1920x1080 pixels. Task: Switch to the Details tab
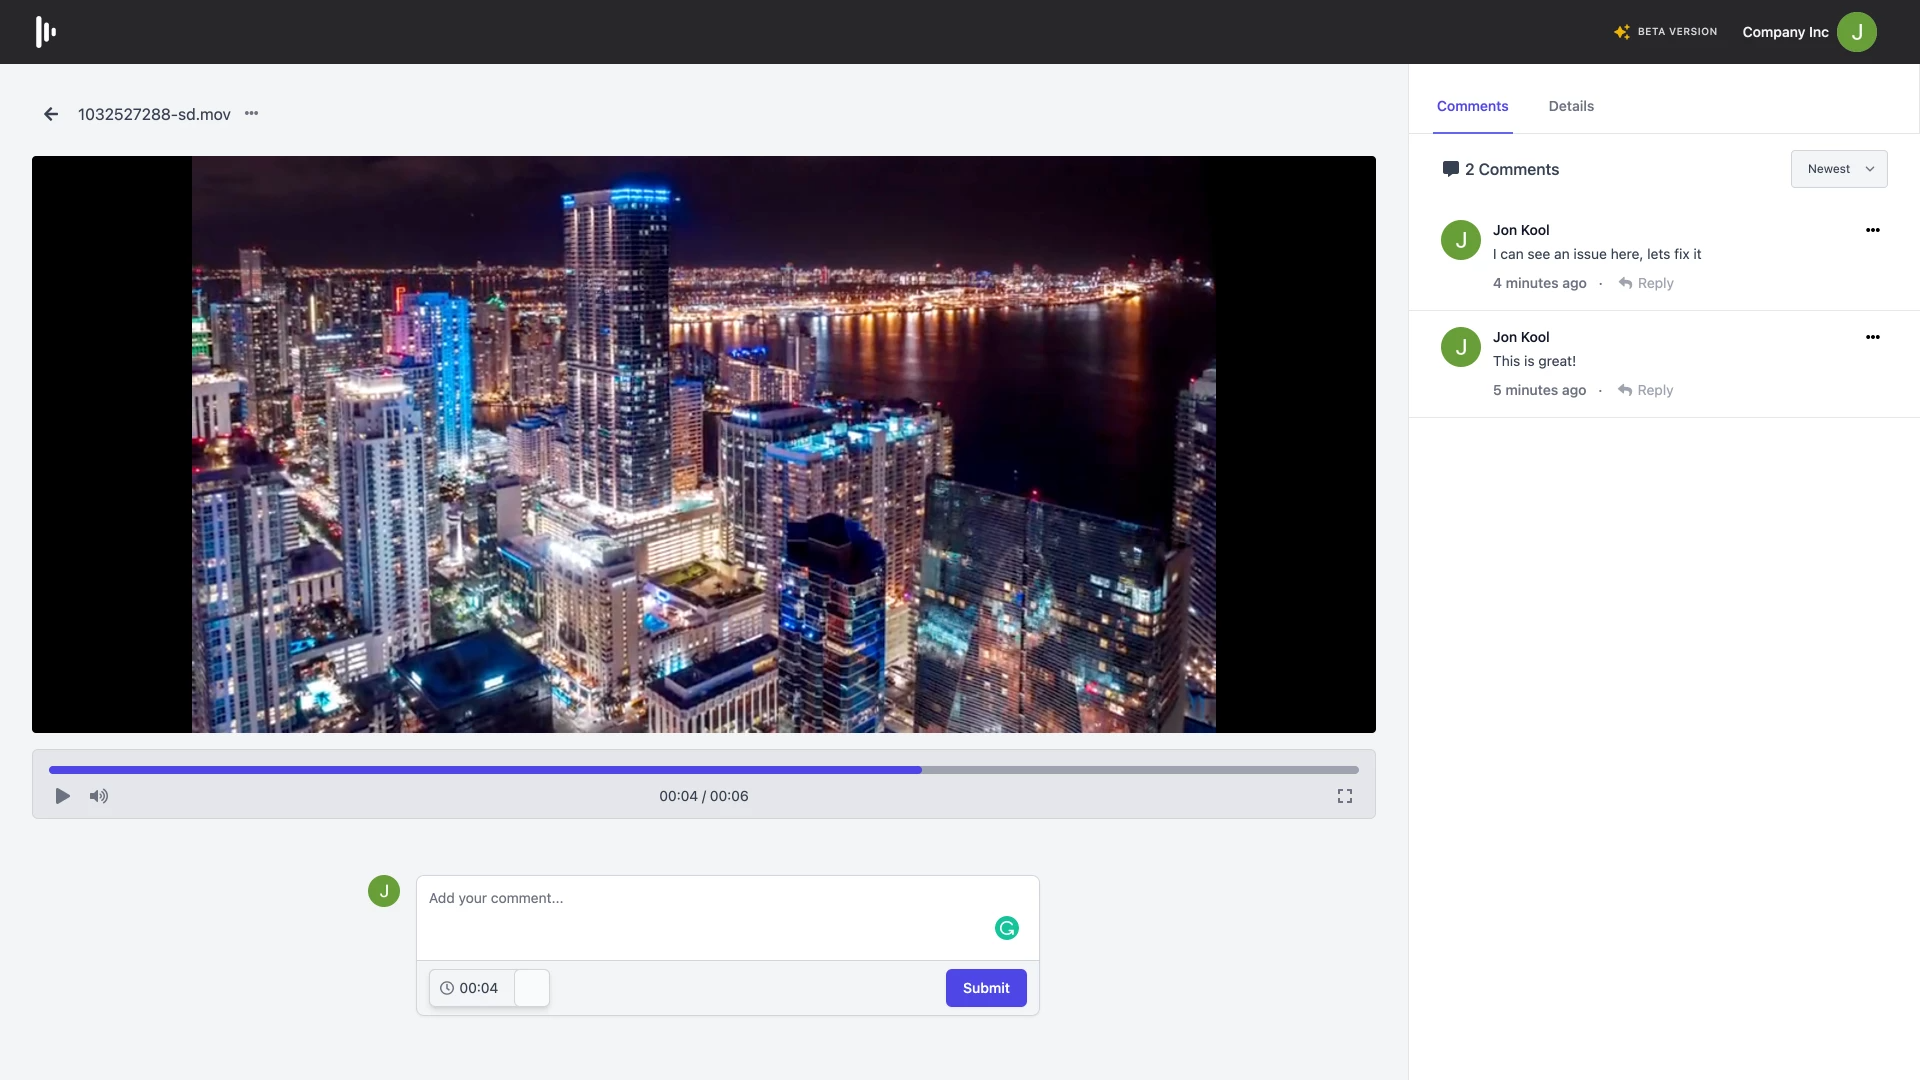pos(1571,106)
